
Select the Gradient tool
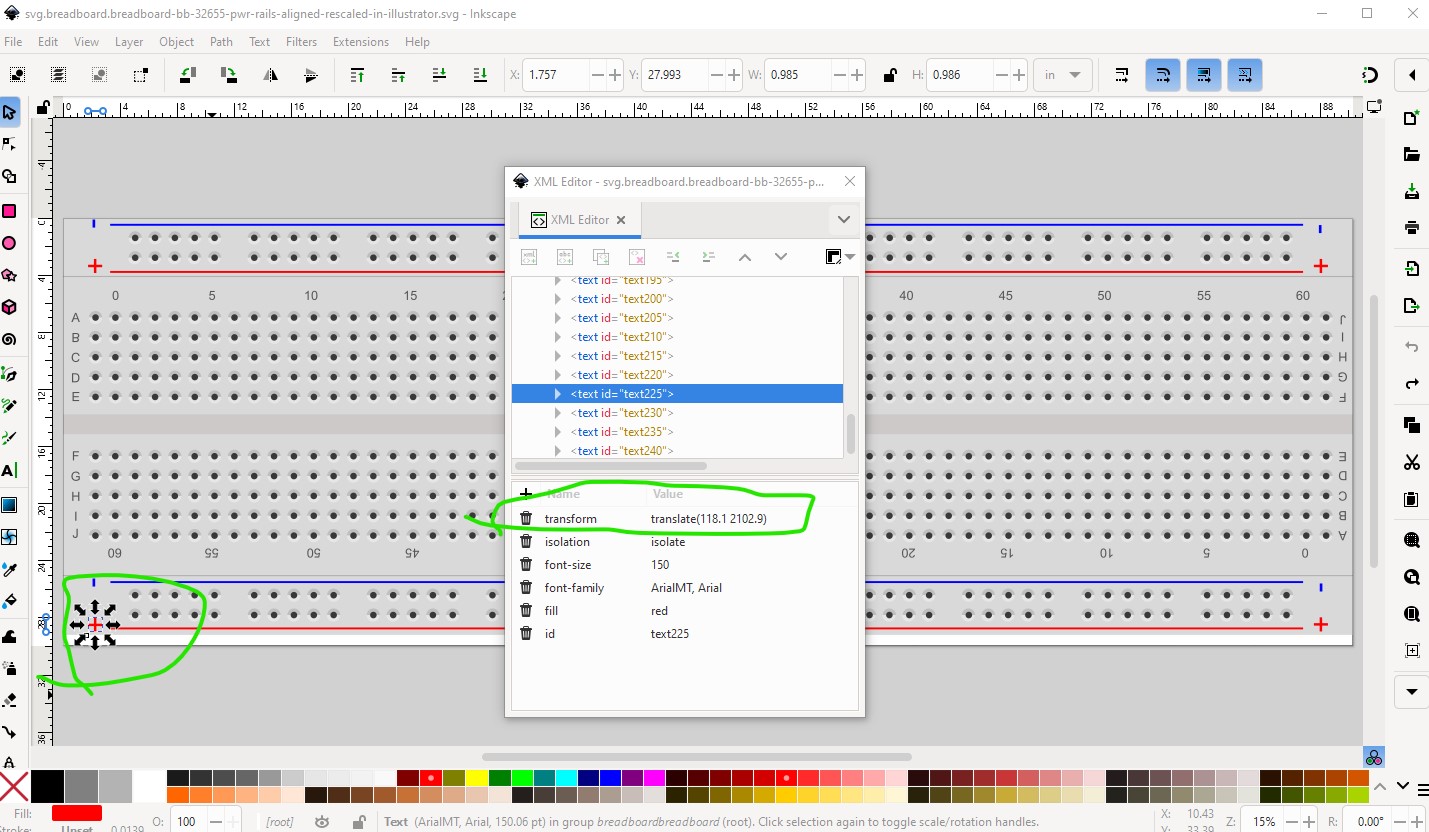(10, 504)
